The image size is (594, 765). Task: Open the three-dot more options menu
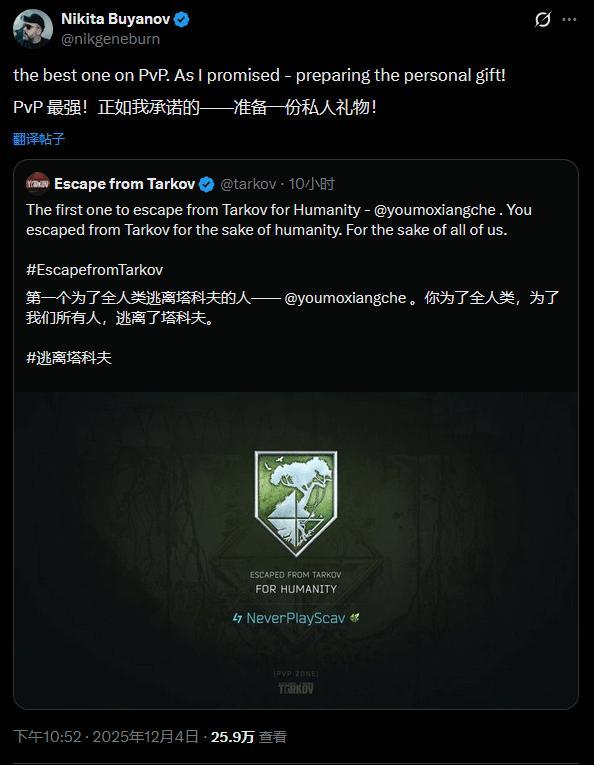(x=569, y=20)
